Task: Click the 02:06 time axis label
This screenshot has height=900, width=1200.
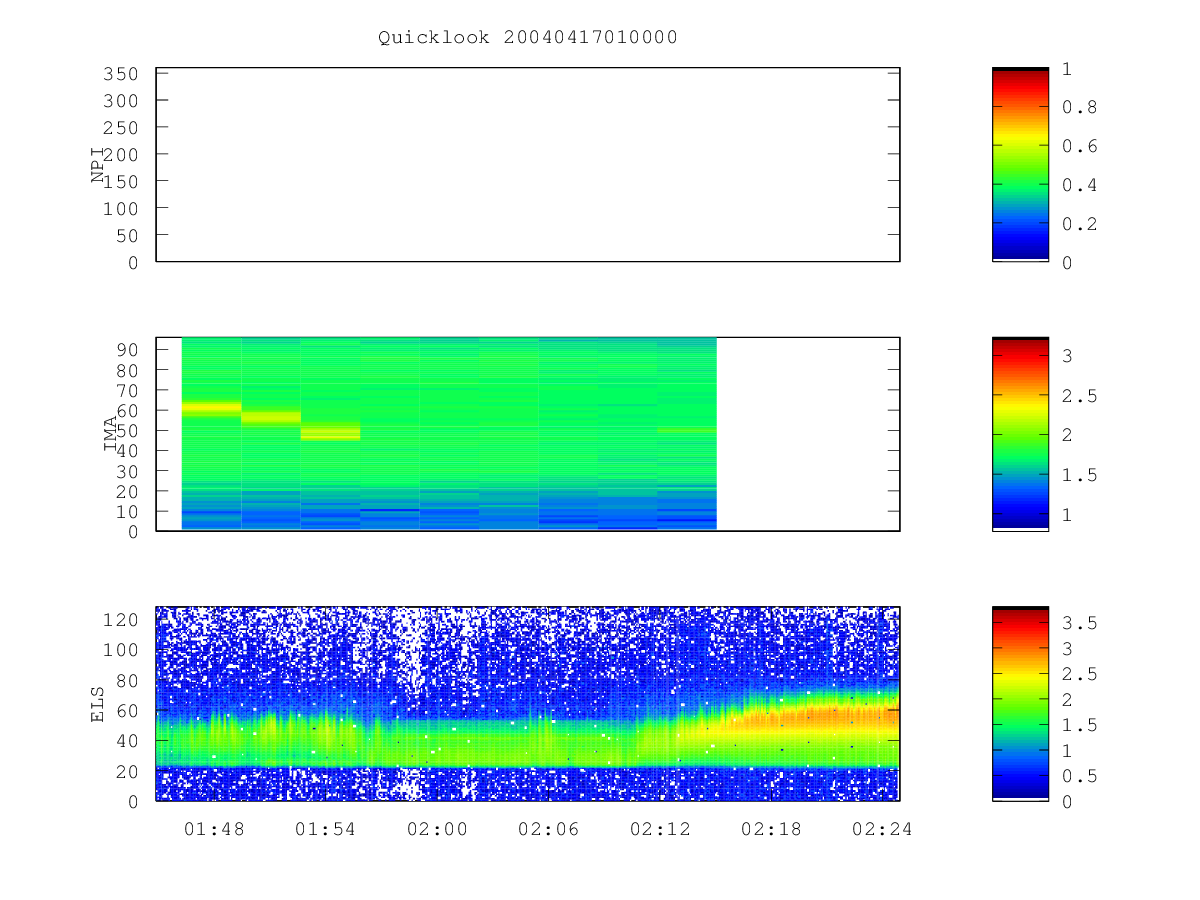Action: click(x=548, y=829)
